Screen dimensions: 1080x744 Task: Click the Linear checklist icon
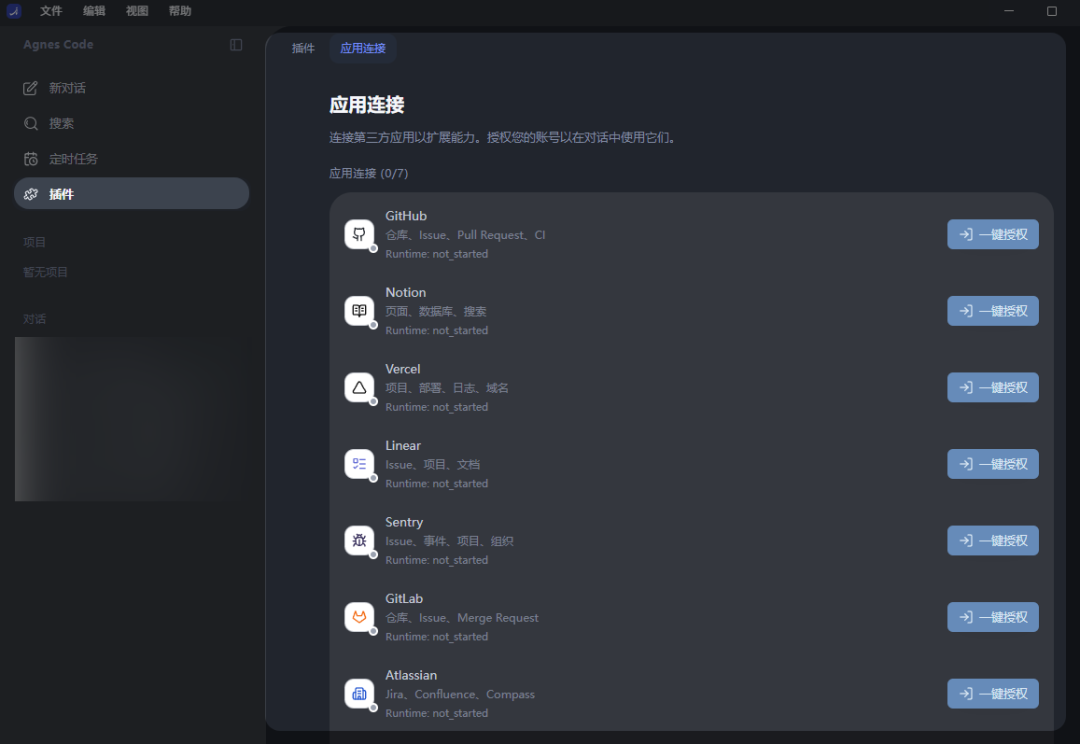[x=359, y=464]
